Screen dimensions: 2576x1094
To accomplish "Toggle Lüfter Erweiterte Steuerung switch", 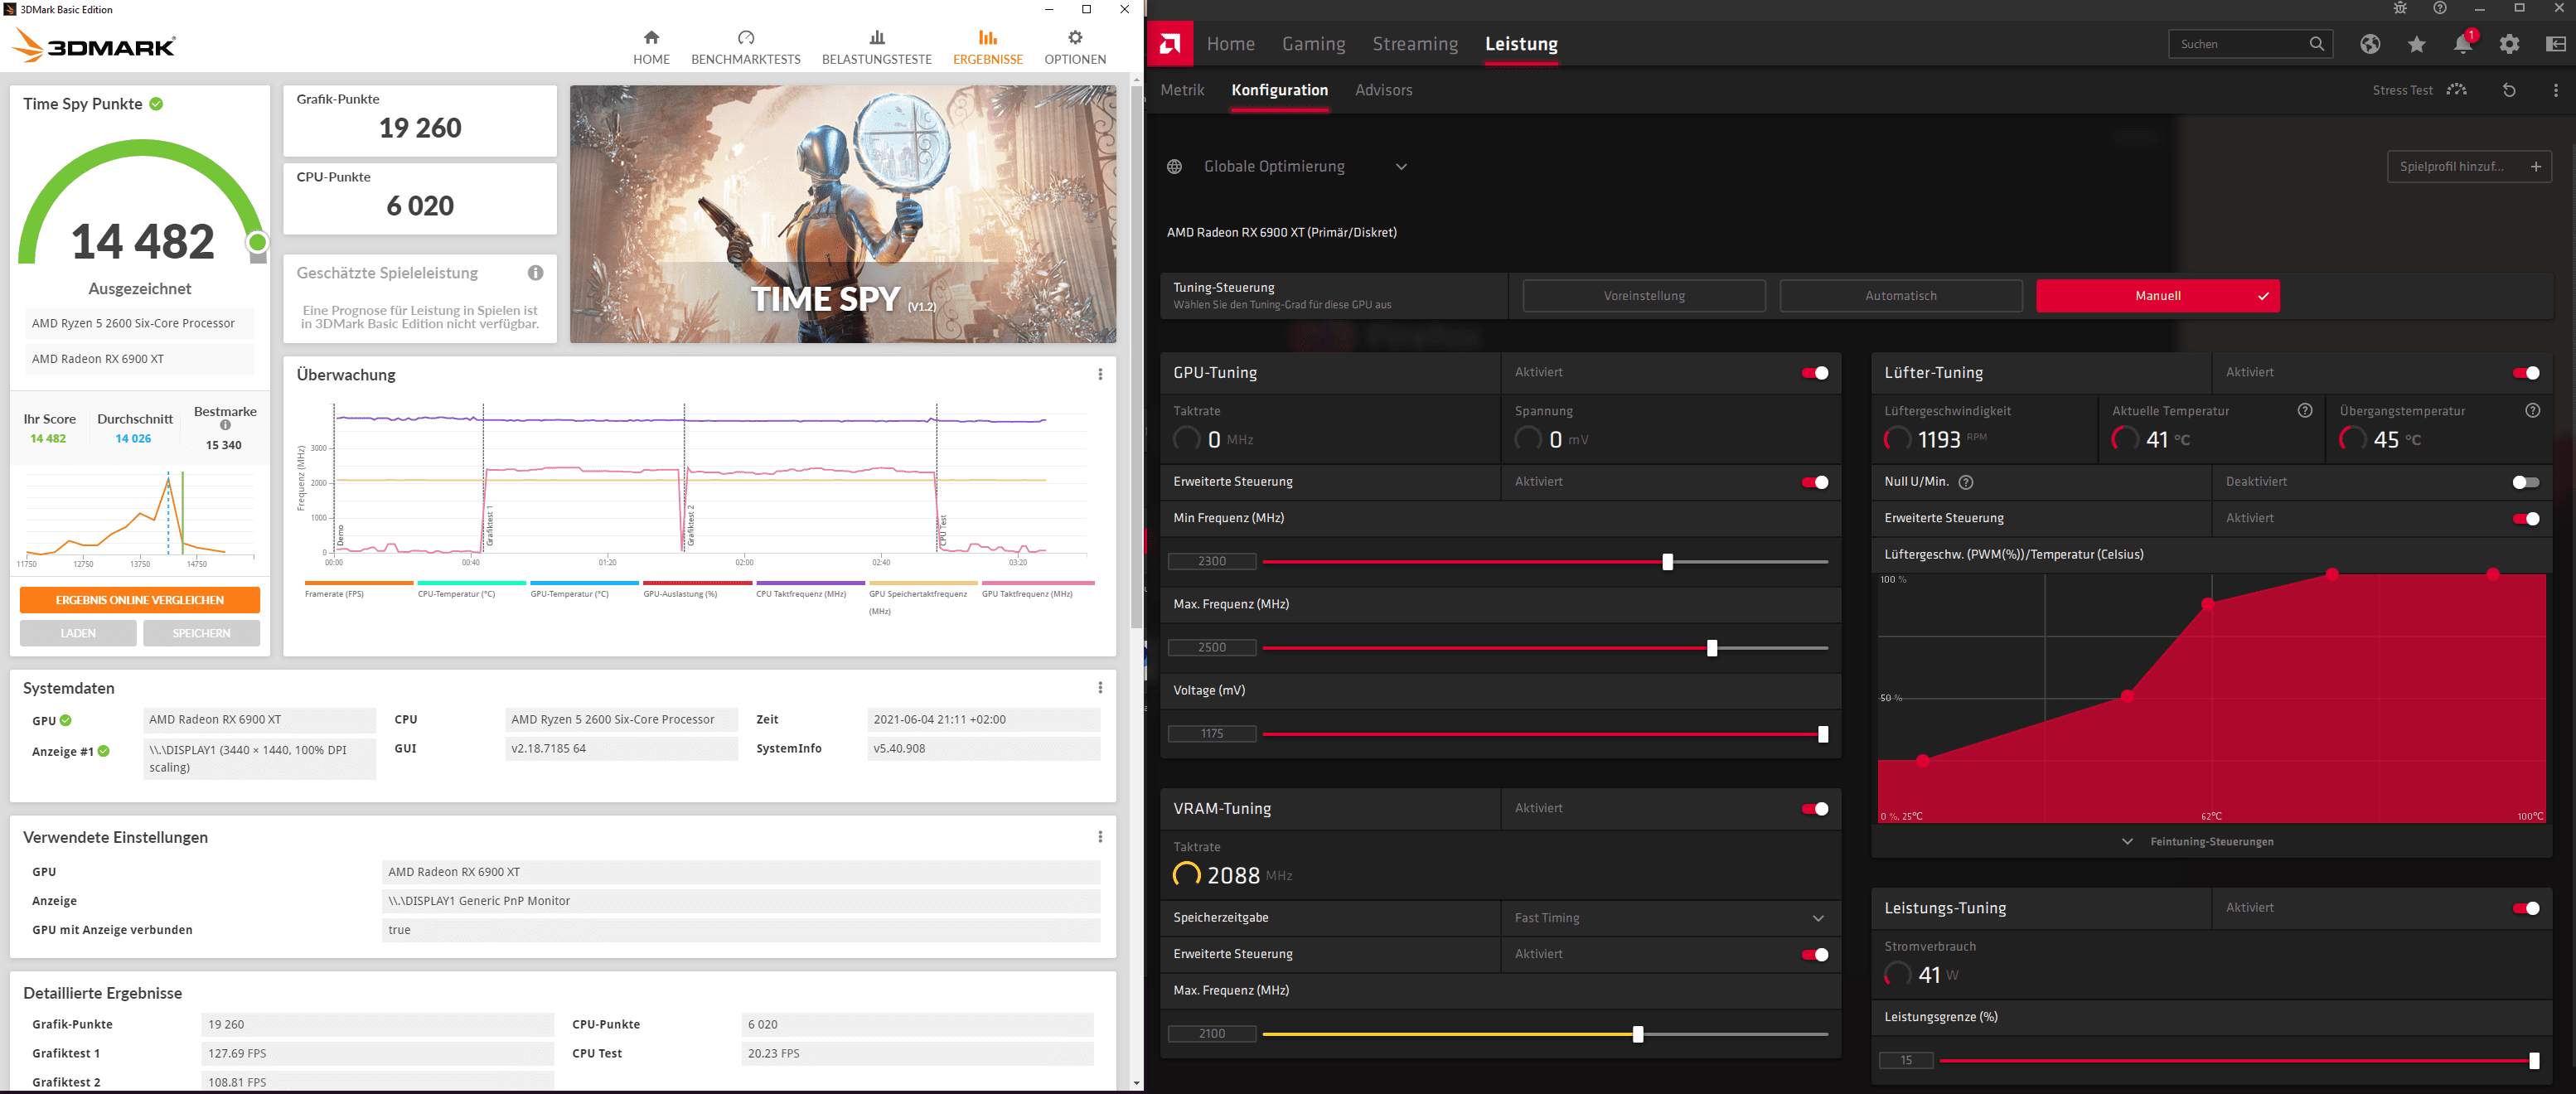I will coord(2526,518).
